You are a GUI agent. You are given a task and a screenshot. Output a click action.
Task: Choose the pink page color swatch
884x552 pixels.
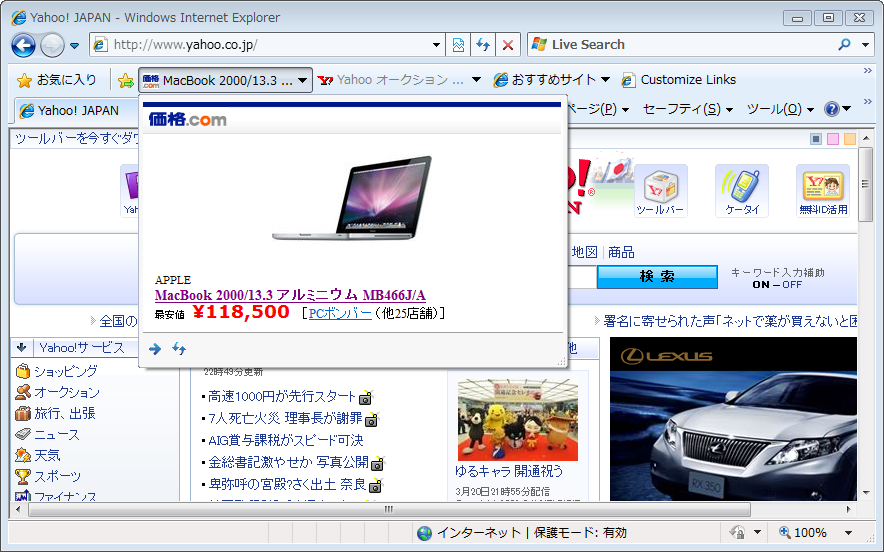tap(833, 139)
